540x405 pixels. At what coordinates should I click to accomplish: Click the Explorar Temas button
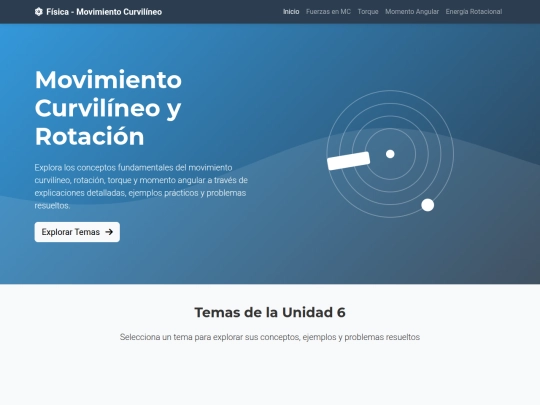77,232
